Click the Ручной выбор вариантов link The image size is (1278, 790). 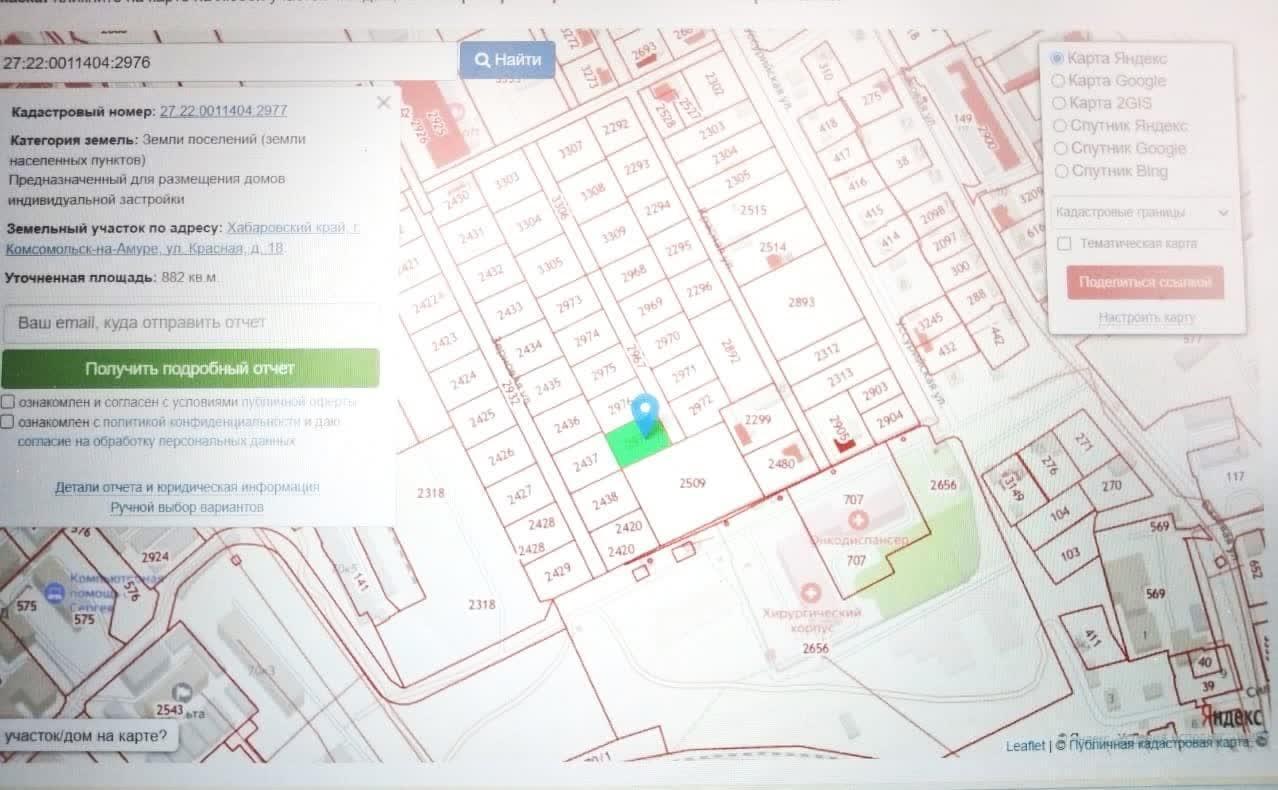pyautogui.click(x=187, y=507)
